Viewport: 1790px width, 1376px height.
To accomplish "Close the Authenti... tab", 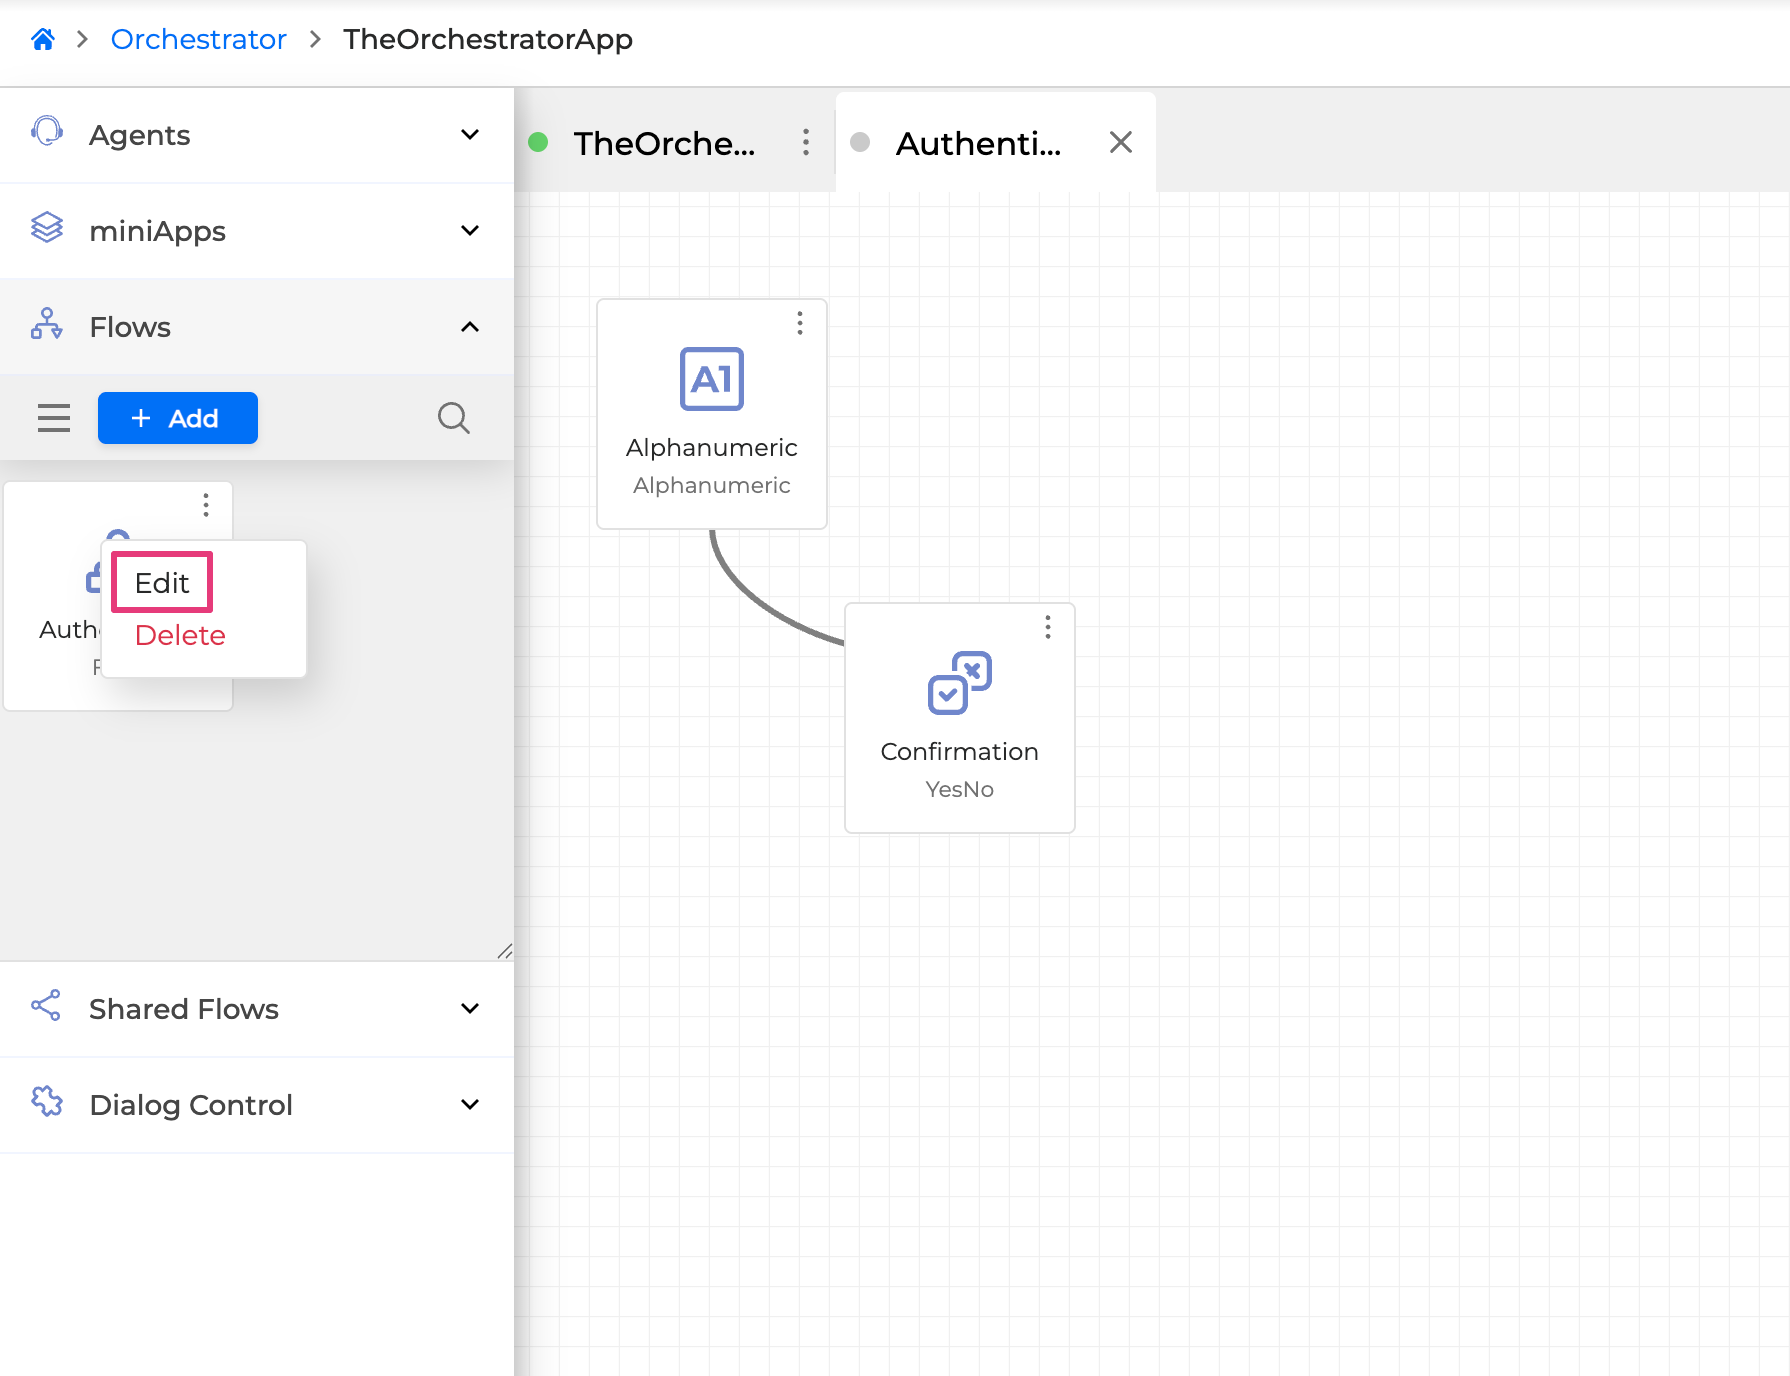I will coord(1121,142).
